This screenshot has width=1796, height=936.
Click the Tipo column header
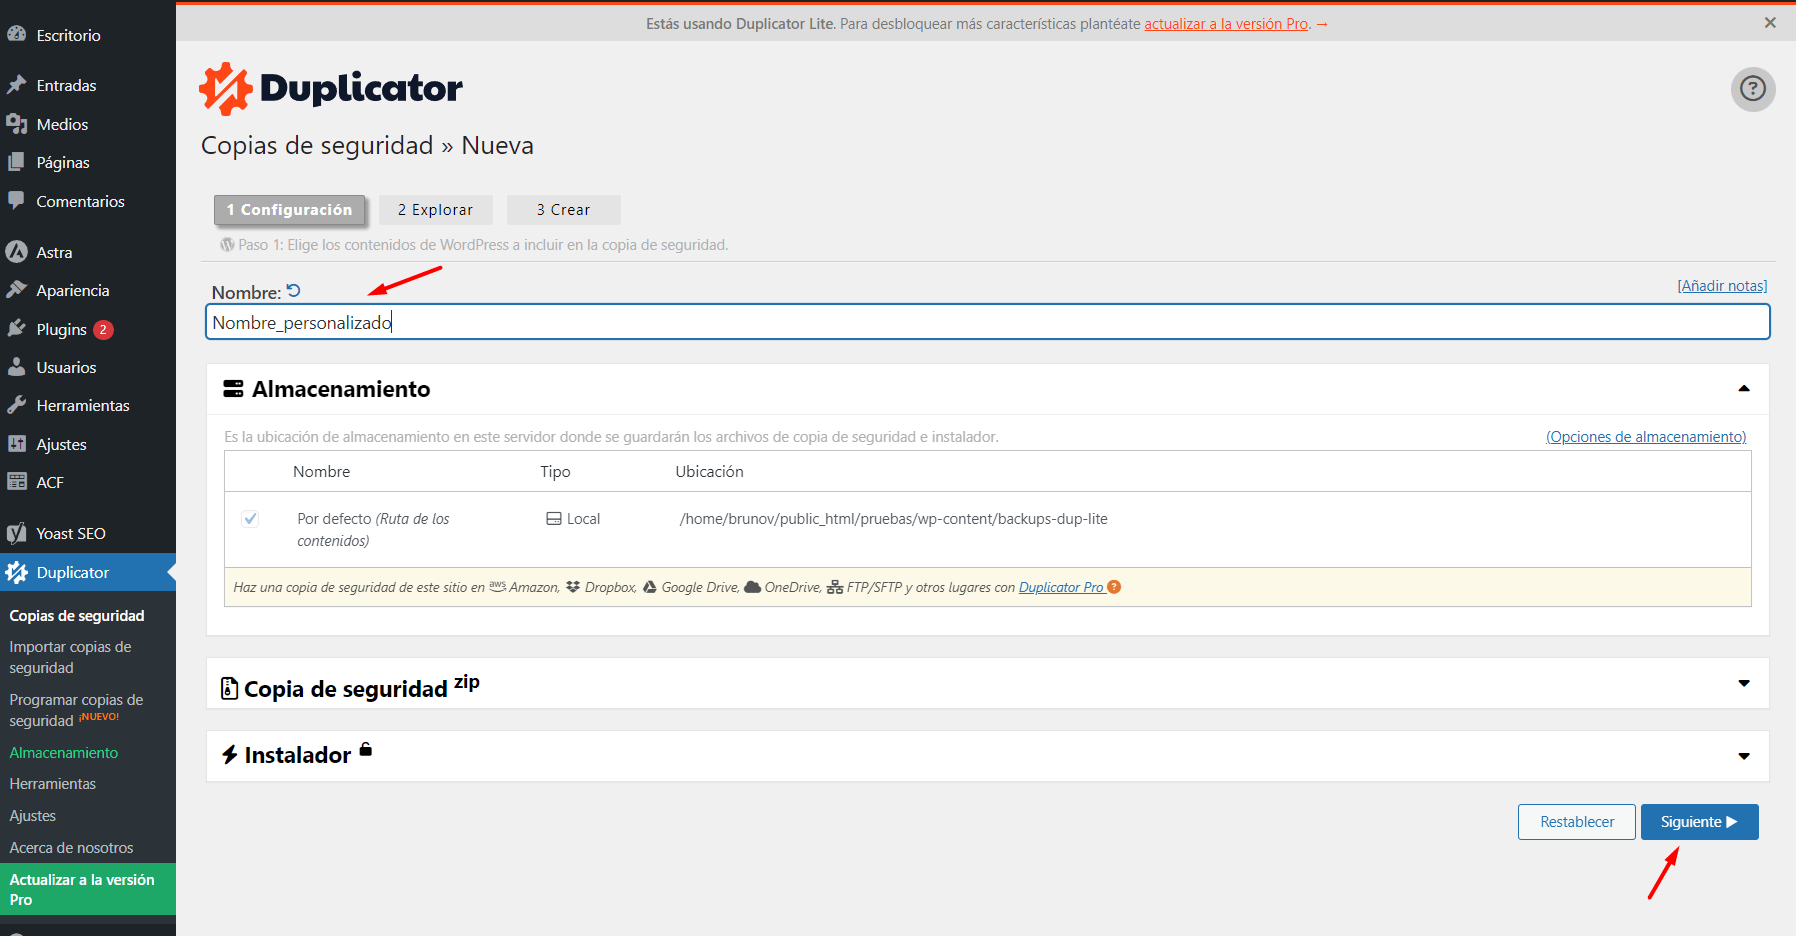[556, 472]
